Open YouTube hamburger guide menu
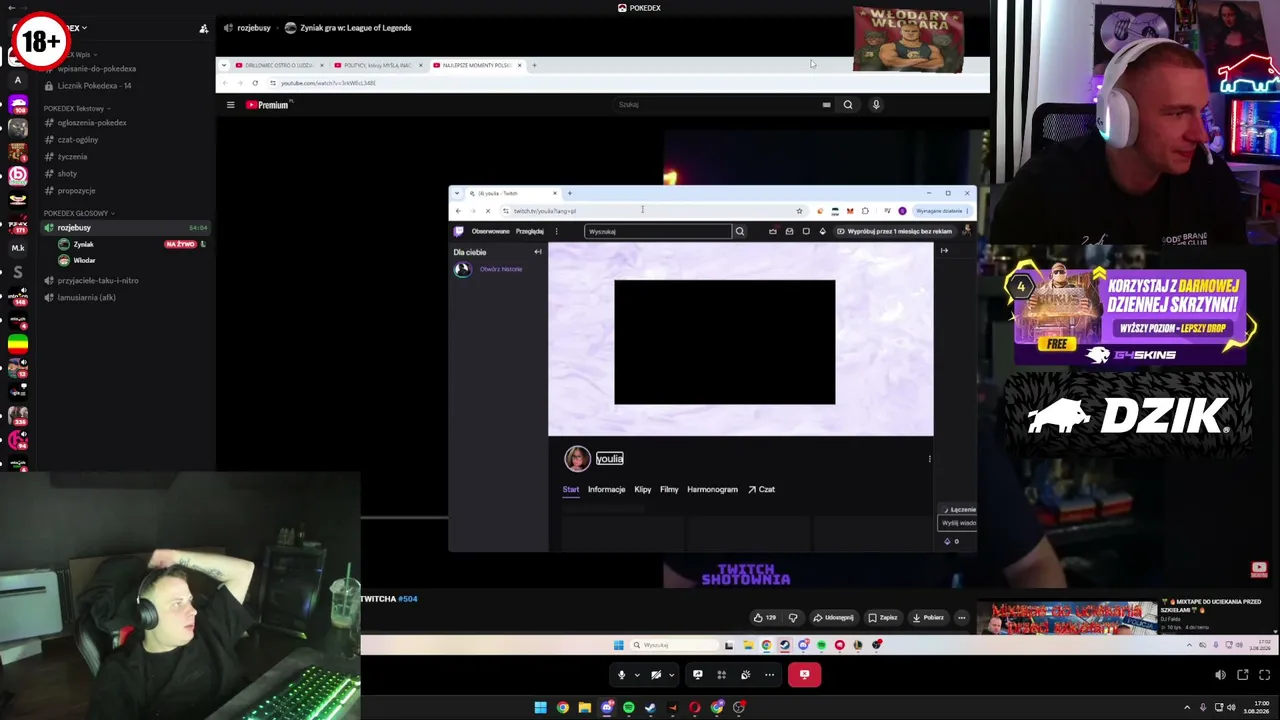 [x=230, y=104]
